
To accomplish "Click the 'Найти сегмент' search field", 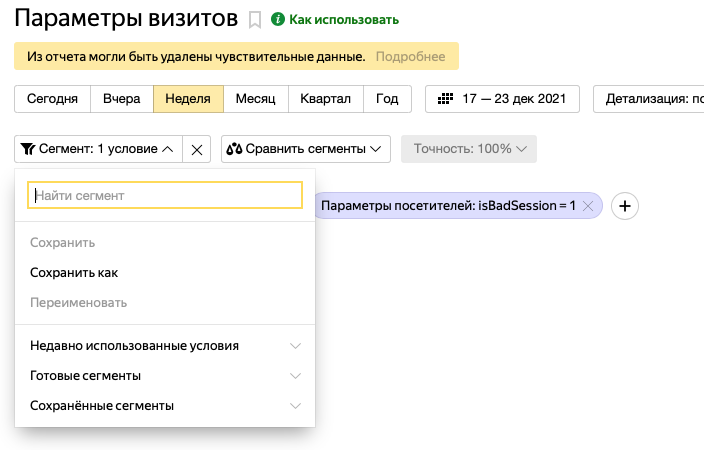I will tap(164, 195).
